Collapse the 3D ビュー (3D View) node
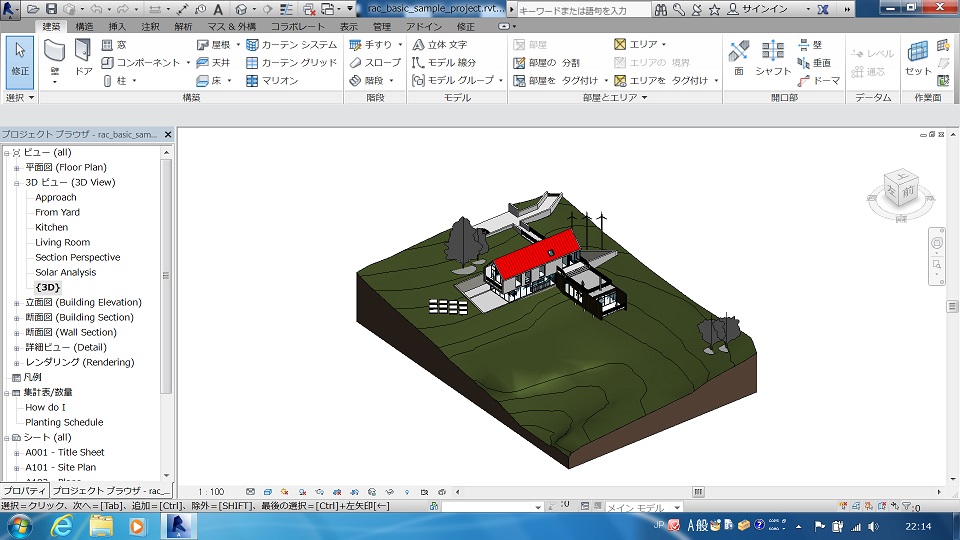The image size is (960, 540). pos(17,183)
